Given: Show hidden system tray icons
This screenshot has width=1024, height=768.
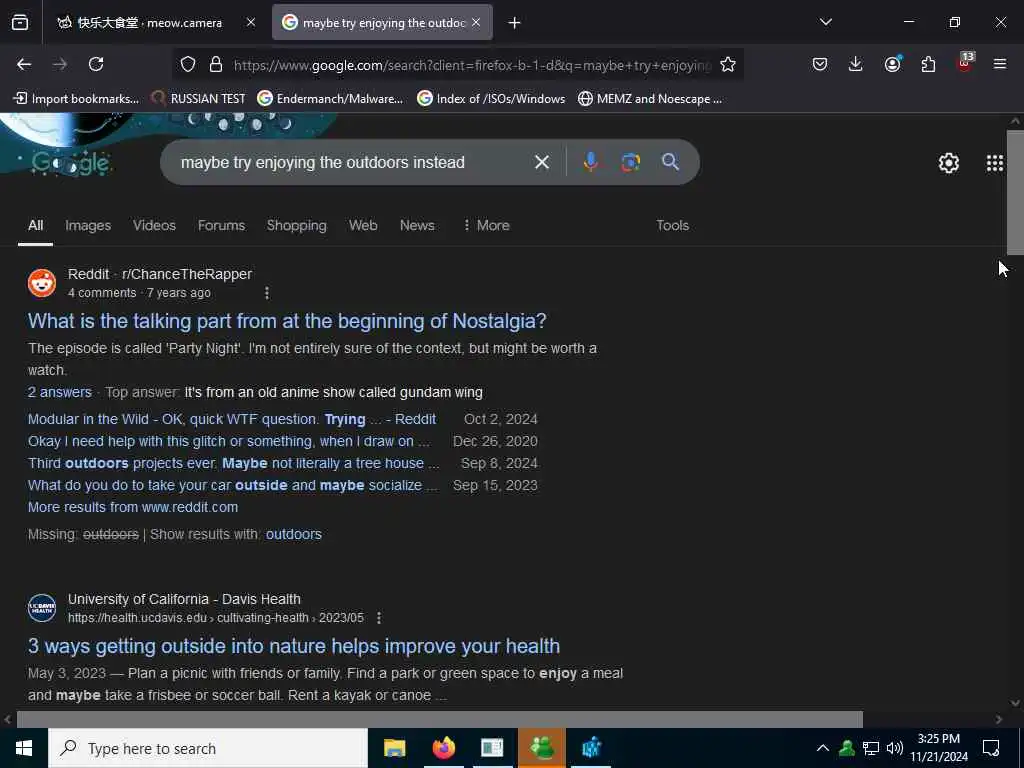Looking at the screenshot, I should point(823,748).
